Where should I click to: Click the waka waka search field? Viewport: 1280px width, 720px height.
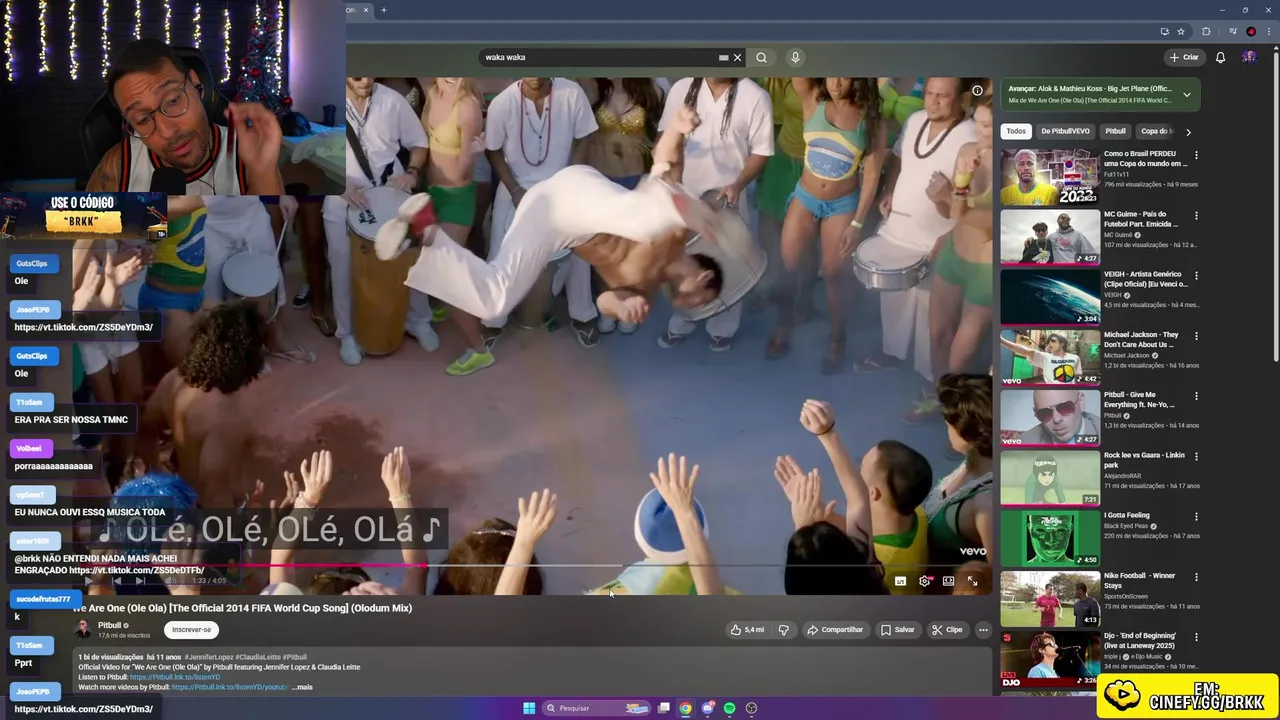coord(598,57)
